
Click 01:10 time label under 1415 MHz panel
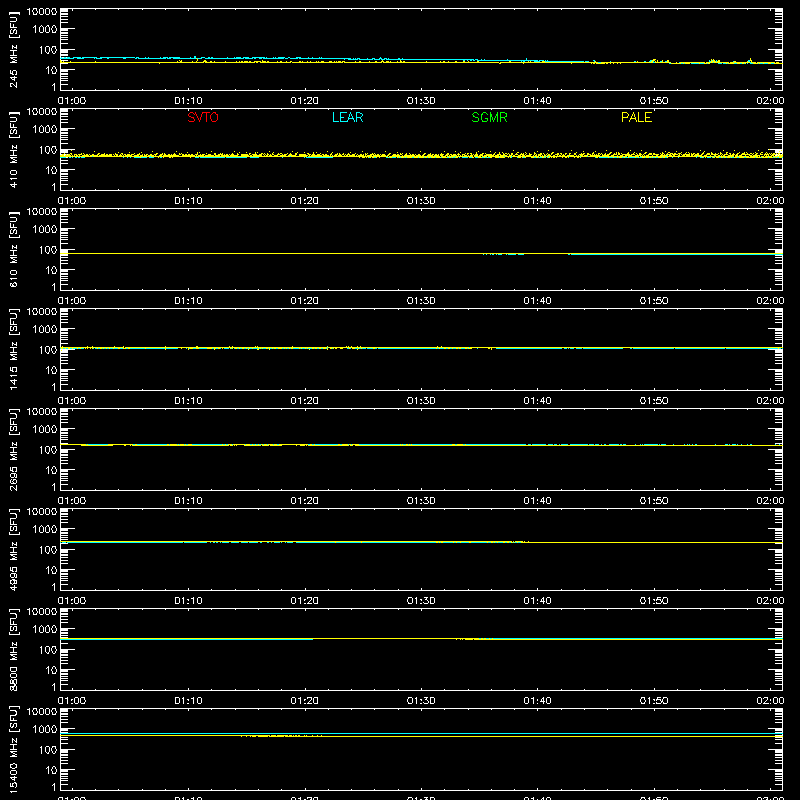point(188,401)
